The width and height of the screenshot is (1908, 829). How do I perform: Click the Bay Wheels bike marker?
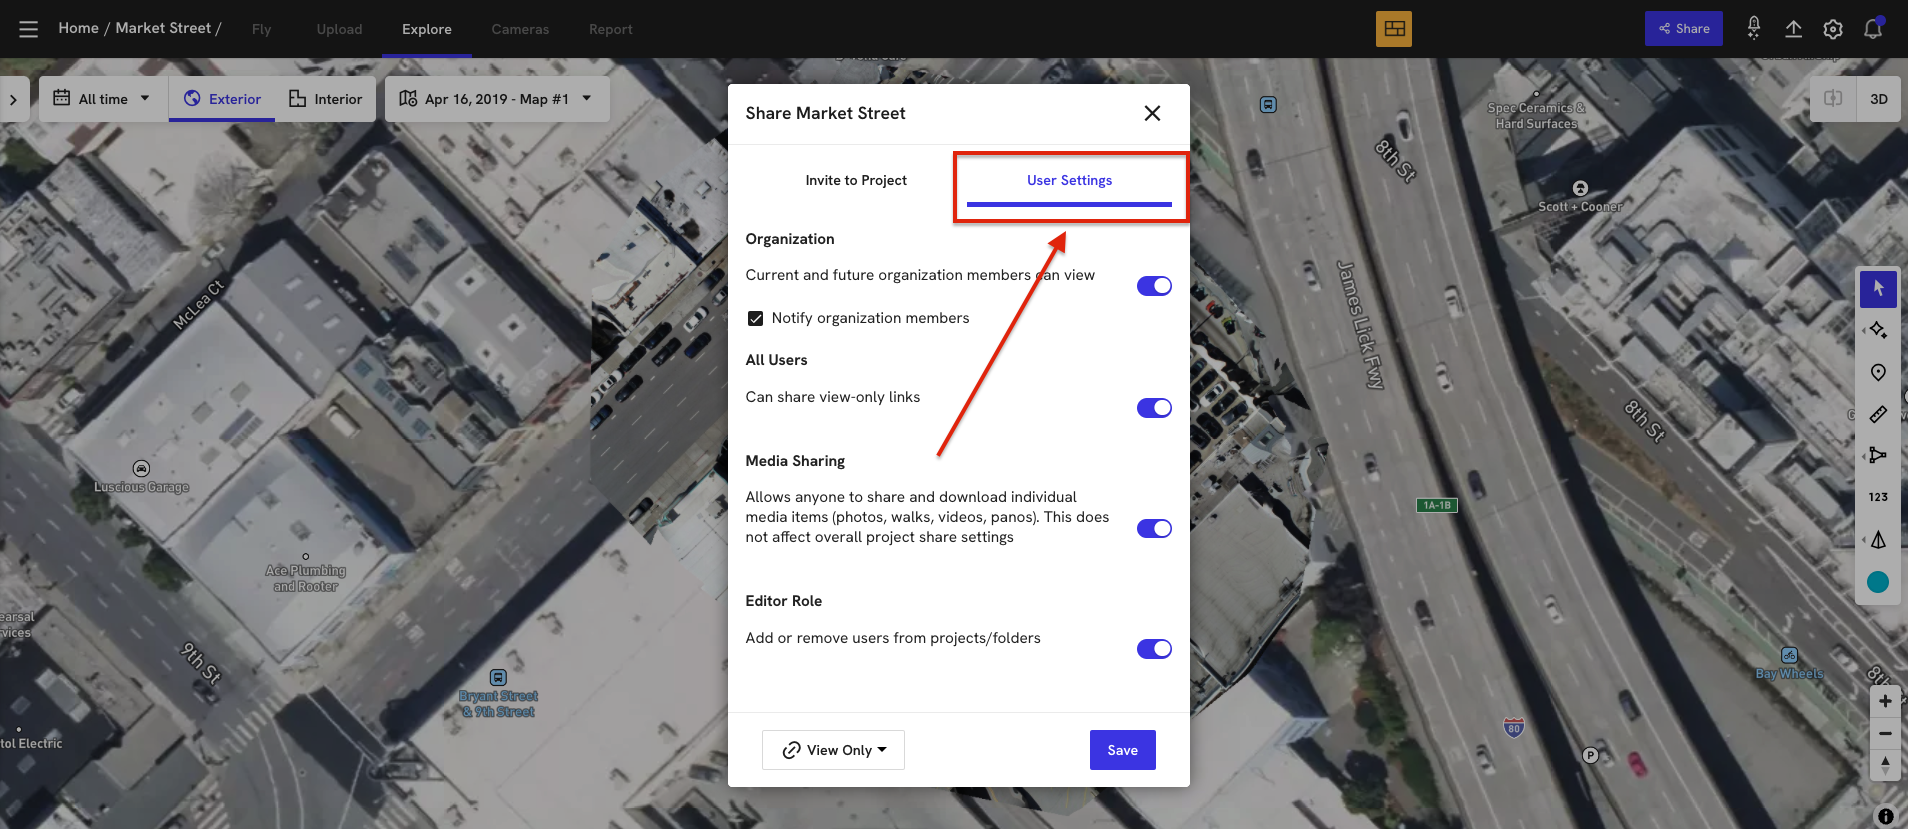1789,656
